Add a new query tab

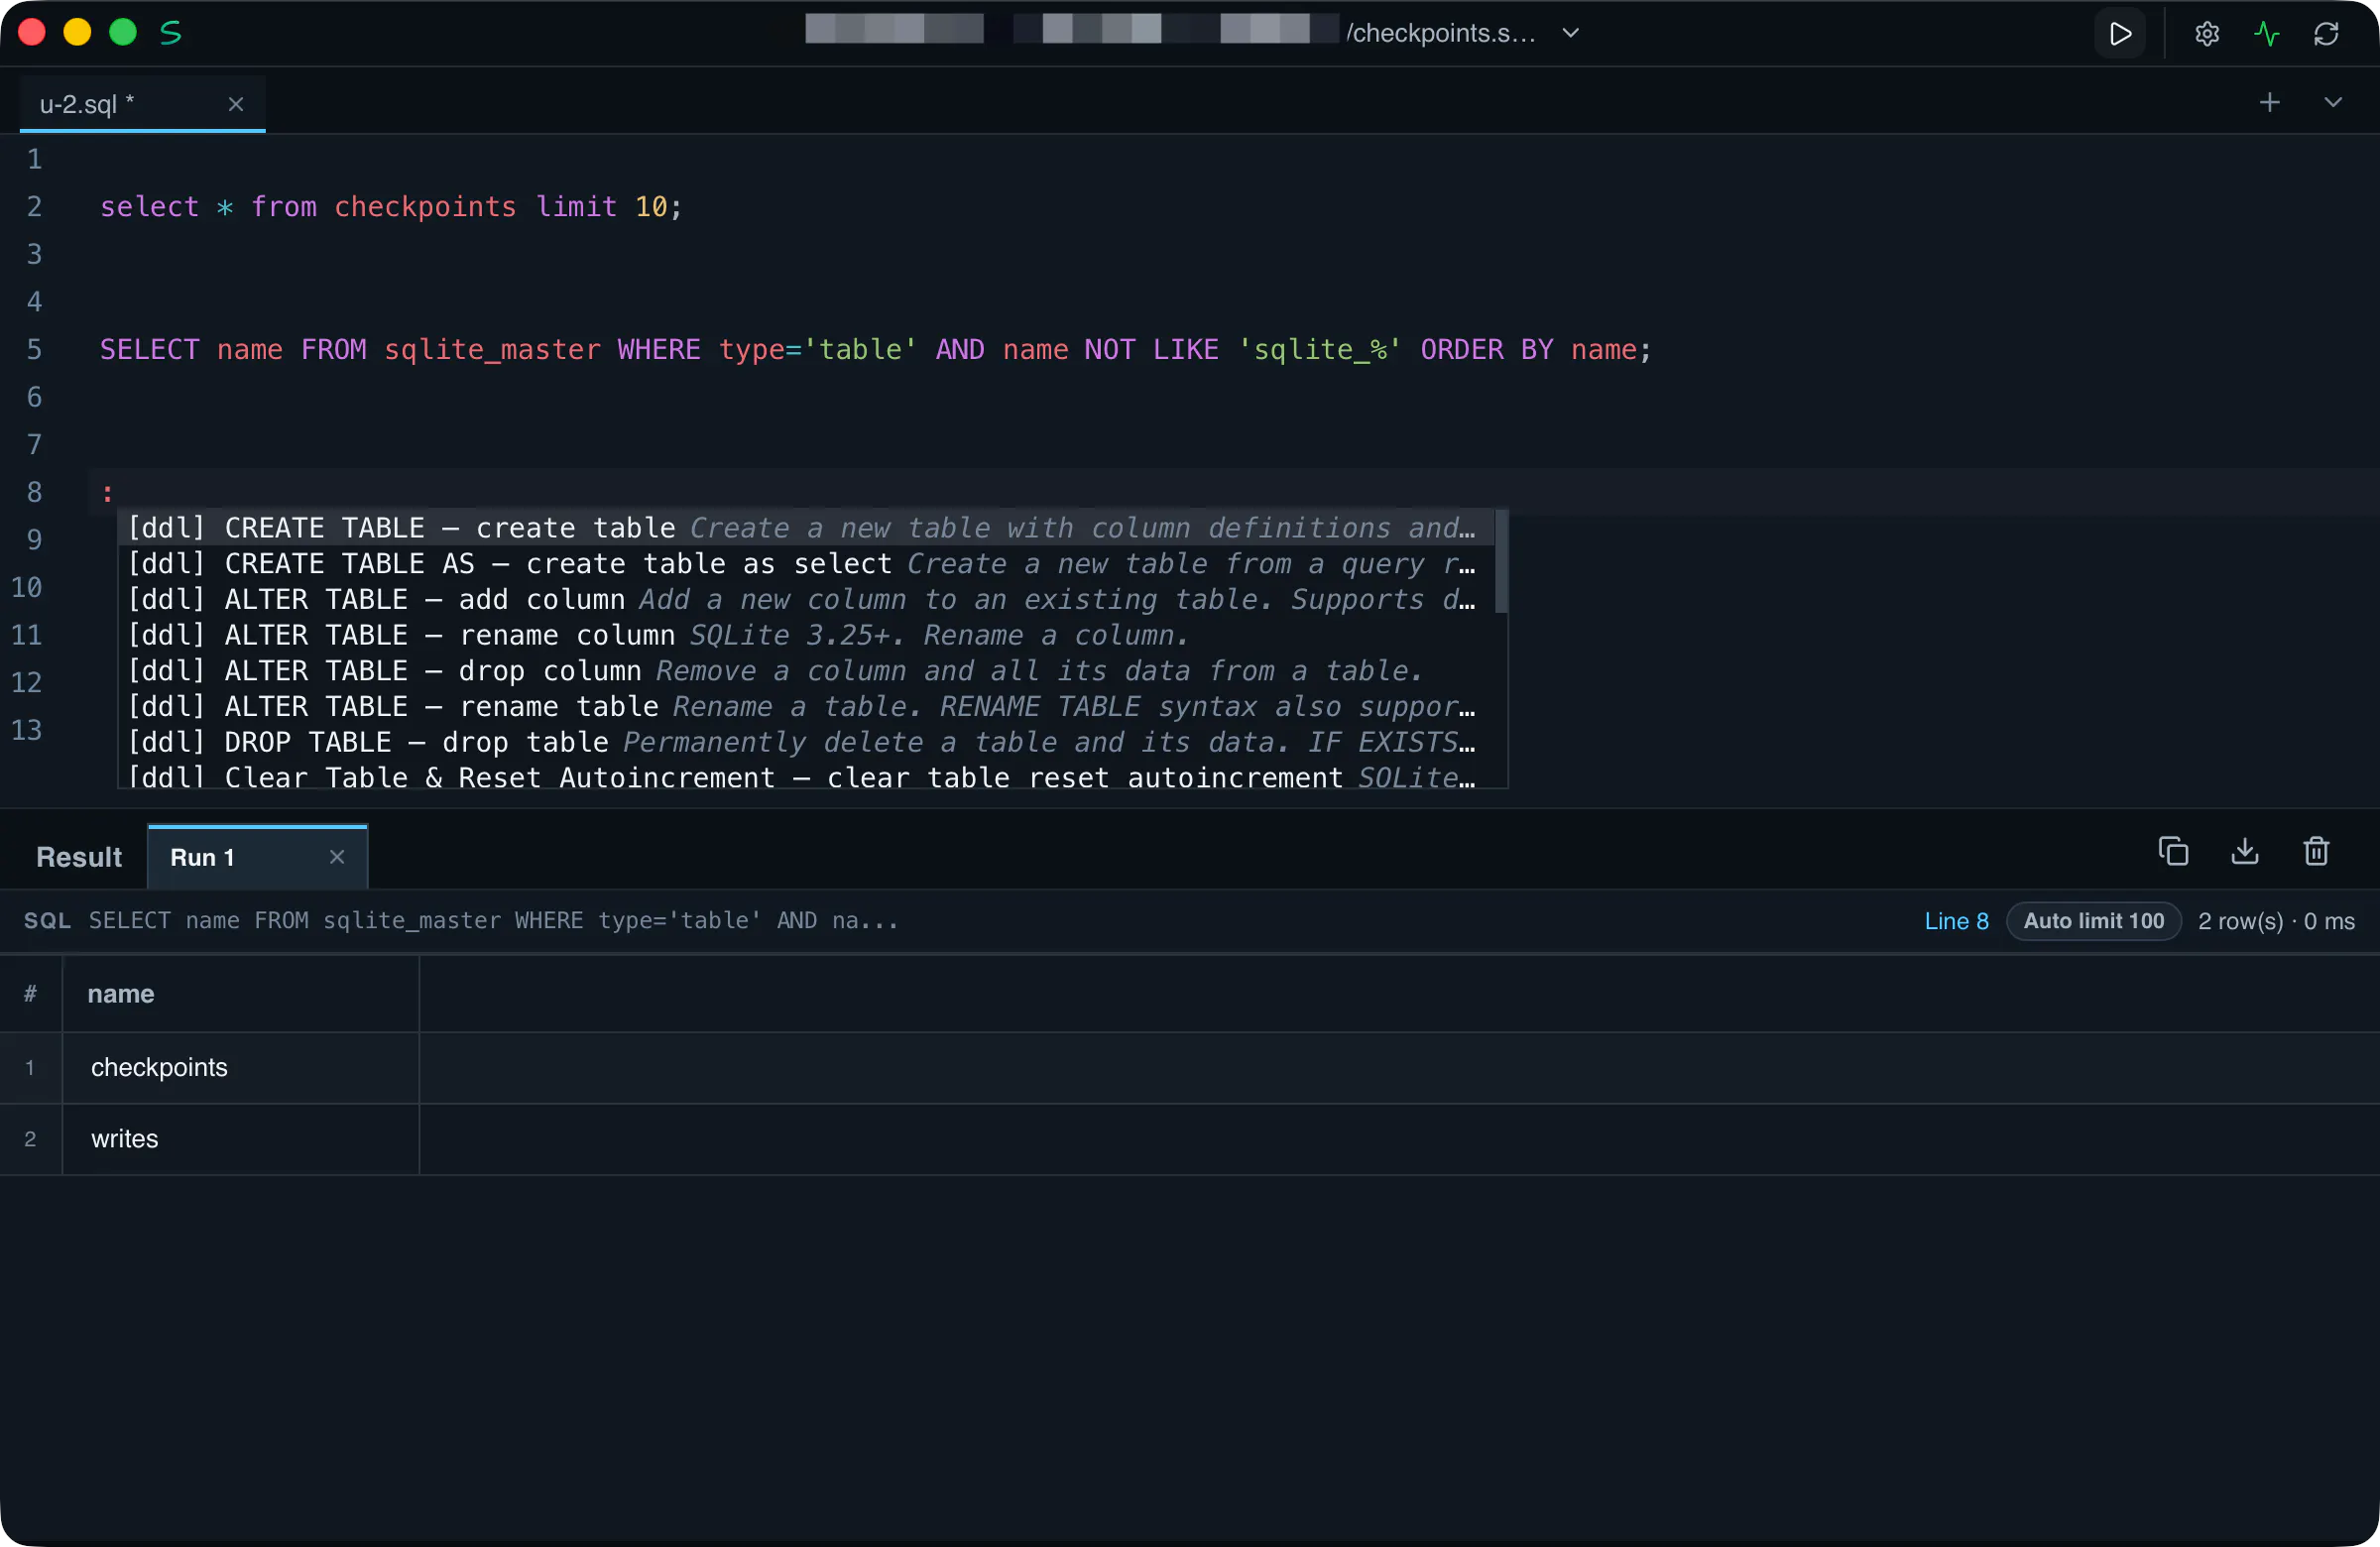(2269, 103)
